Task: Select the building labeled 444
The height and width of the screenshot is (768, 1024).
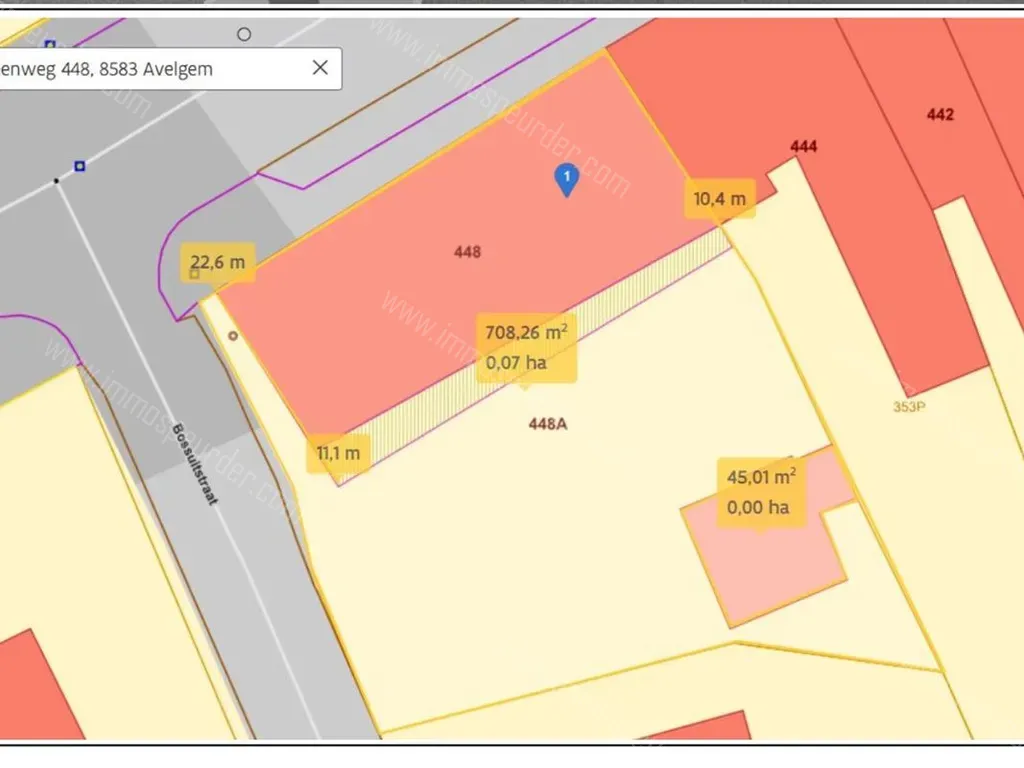Action: tap(803, 147)
